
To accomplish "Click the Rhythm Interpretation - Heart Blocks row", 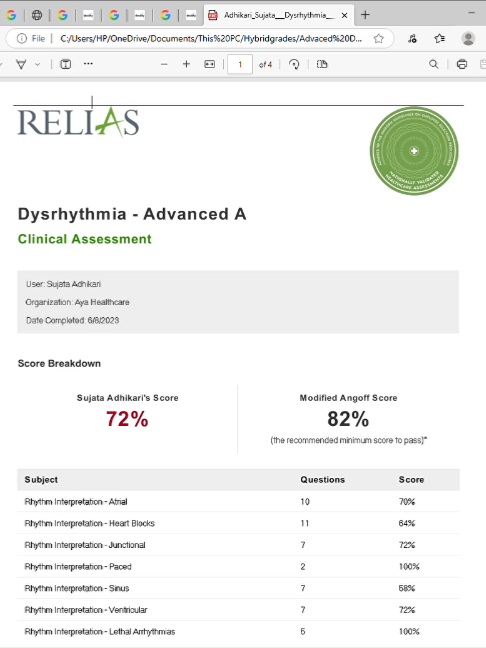I will click(238, 523).
